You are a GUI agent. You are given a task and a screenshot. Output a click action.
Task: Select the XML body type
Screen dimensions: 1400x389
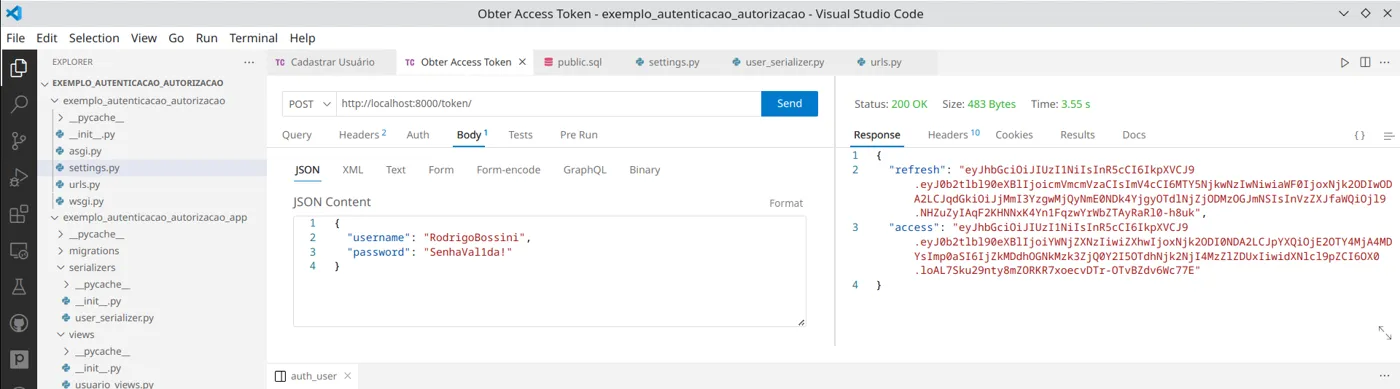(x=352, y=170)
